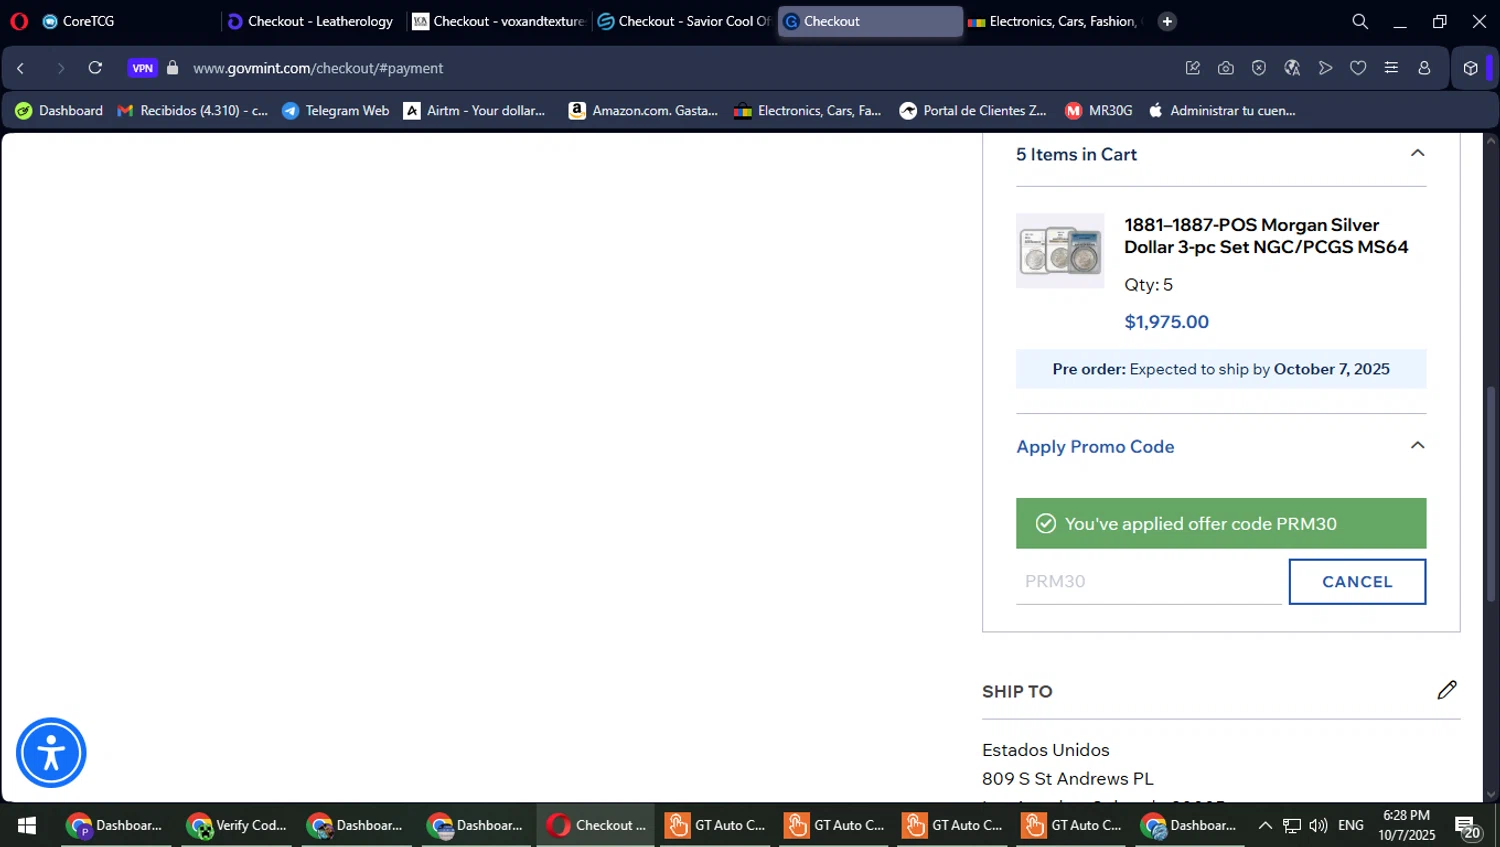Open the translate page icon
The width and height of the screenshot is (1500, 847).
(x=1292, y=68)
